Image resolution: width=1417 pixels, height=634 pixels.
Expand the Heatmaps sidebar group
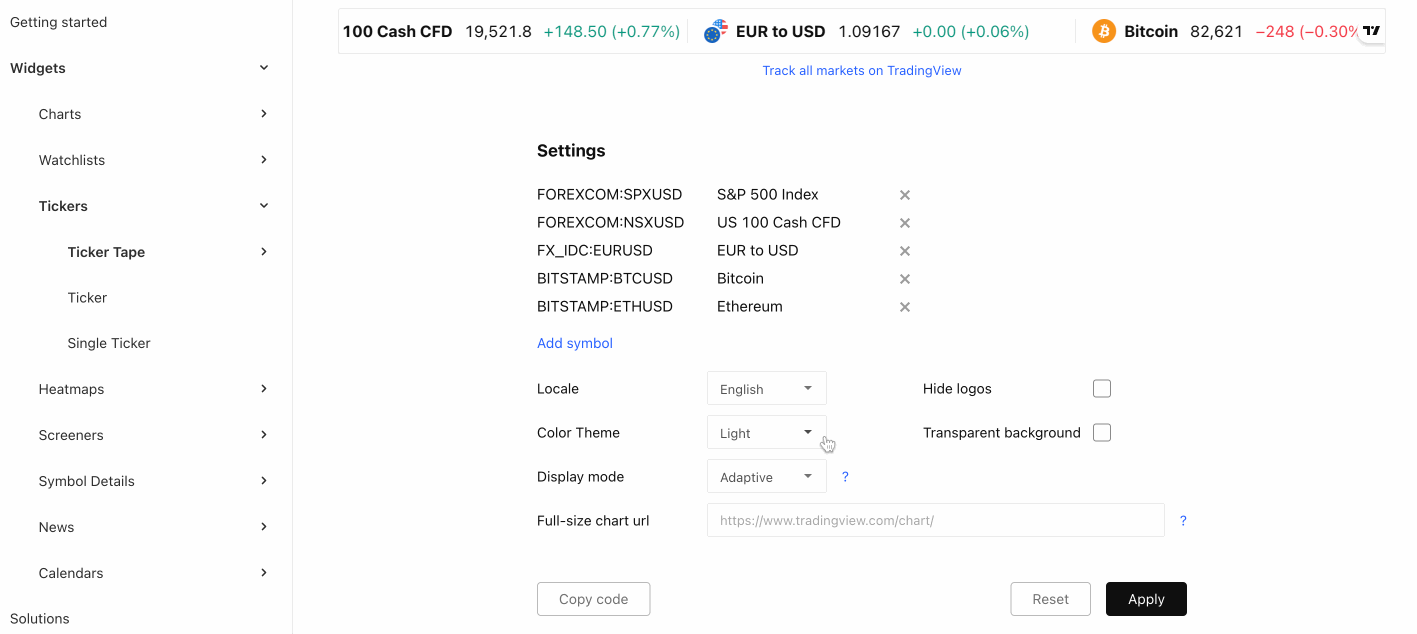264,389
